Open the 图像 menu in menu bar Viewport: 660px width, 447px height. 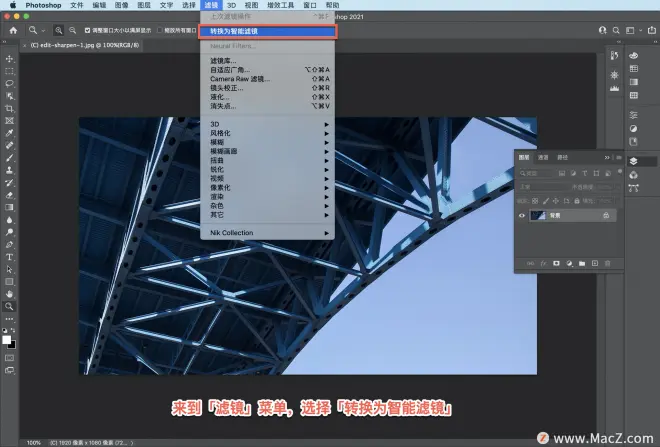pos(122,5)
